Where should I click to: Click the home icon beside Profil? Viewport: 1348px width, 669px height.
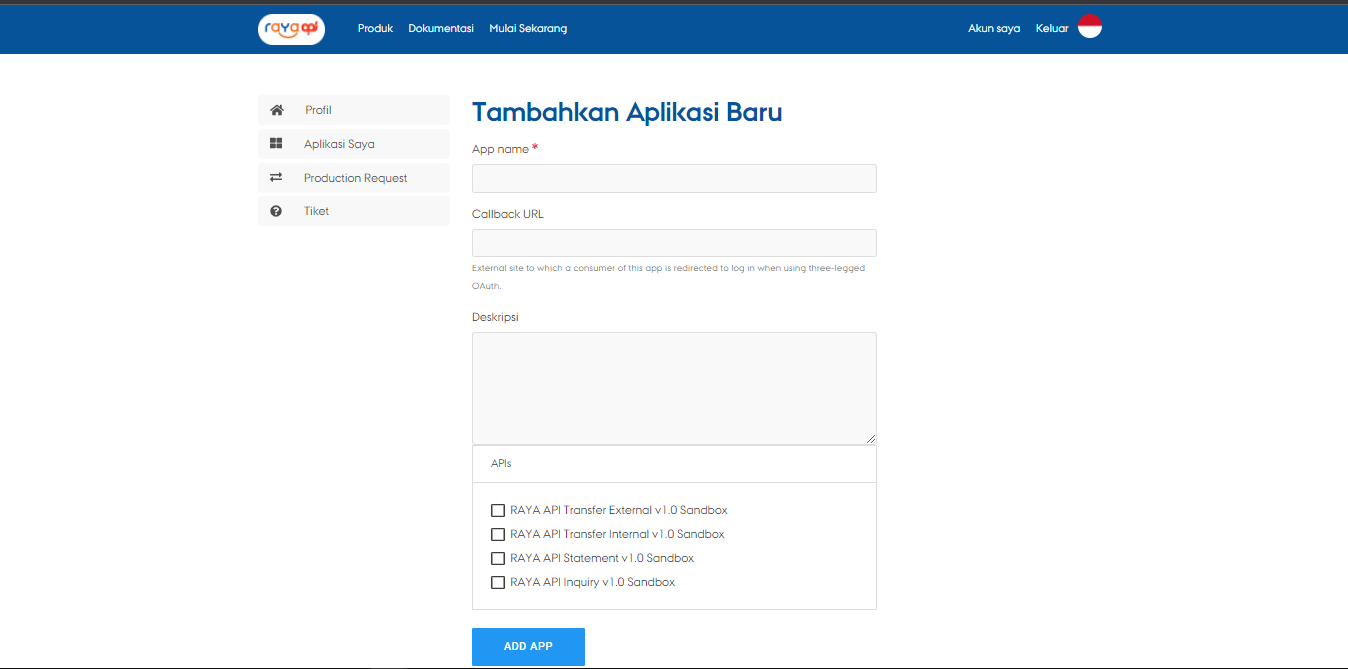277,110
